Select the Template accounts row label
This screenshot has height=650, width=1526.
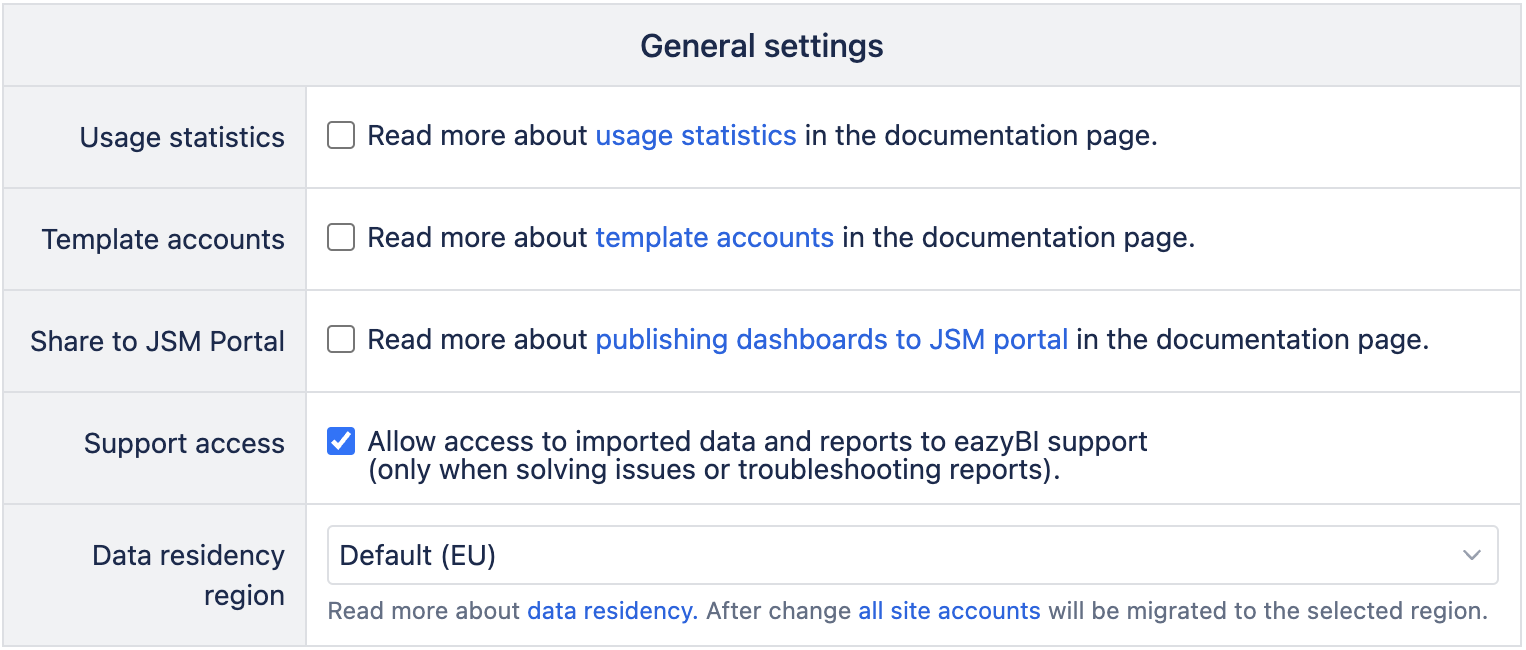(163, 240)
